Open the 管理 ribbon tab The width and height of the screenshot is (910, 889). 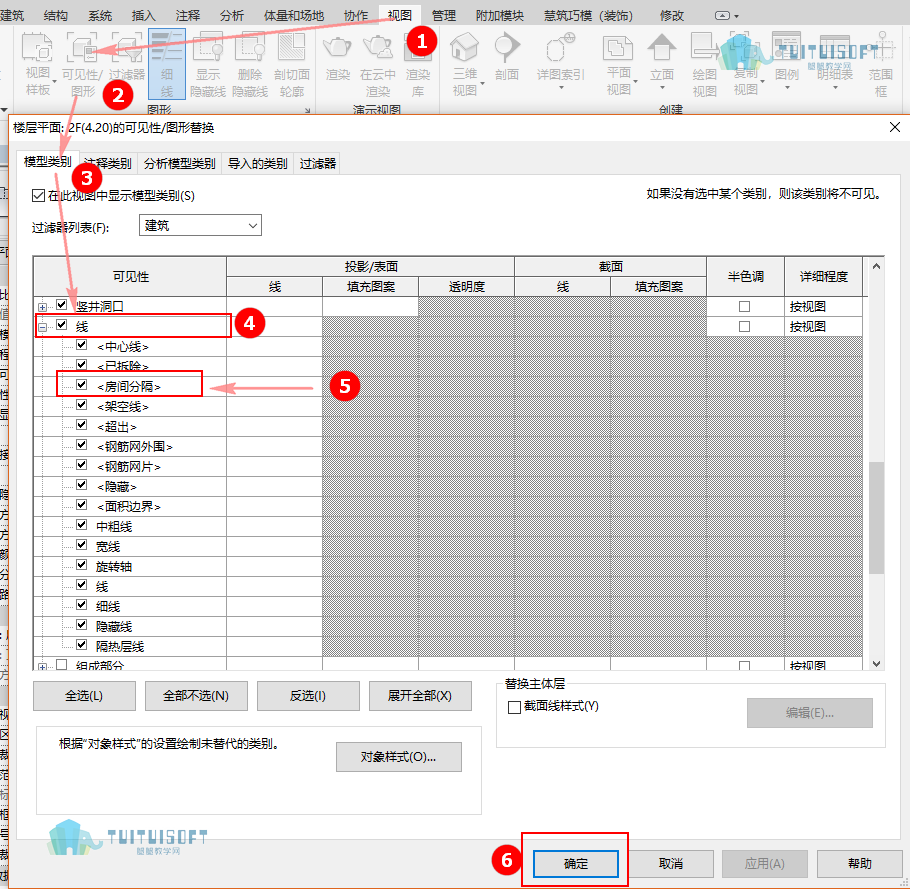[444, 16]
